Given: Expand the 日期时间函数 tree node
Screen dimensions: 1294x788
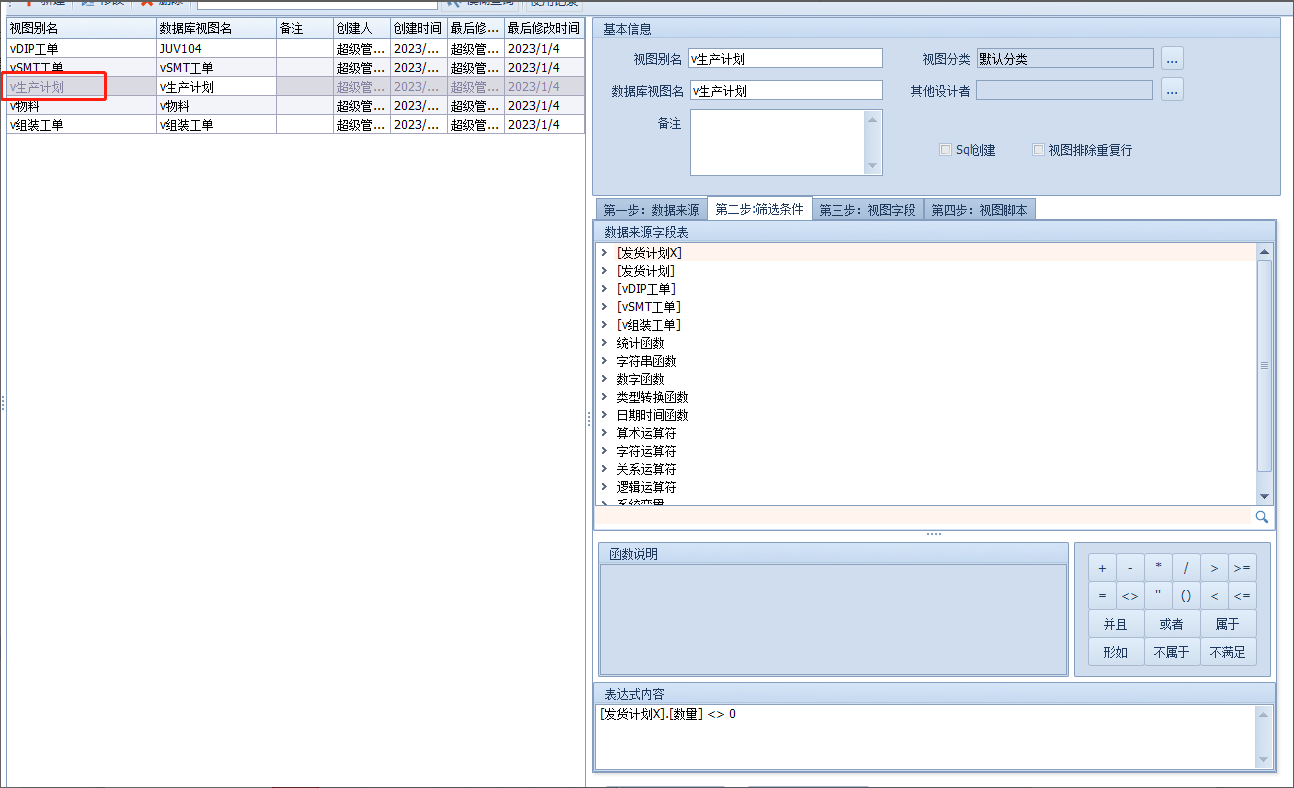Looking at the screenshot, I should click(x=605, y=415).
